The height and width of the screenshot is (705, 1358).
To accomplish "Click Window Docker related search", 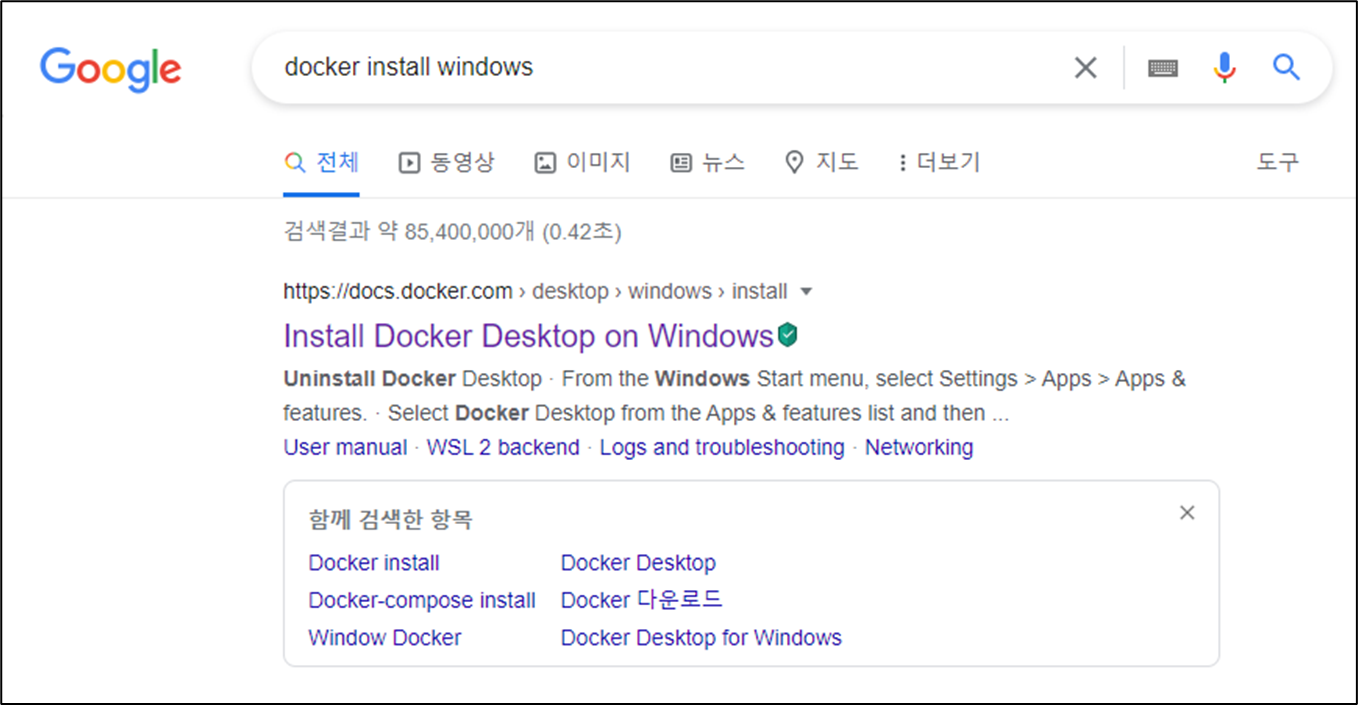I will click(x=385, y=637).
